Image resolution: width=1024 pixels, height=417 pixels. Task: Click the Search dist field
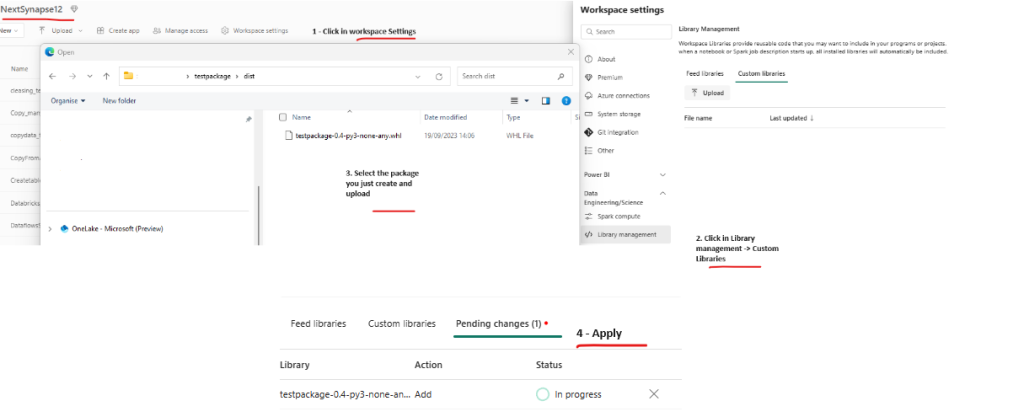click(x=515, y=76)
